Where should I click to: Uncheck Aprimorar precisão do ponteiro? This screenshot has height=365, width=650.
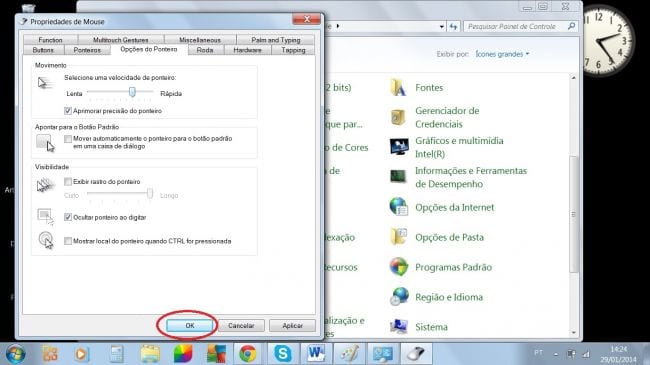click(68, 111)
